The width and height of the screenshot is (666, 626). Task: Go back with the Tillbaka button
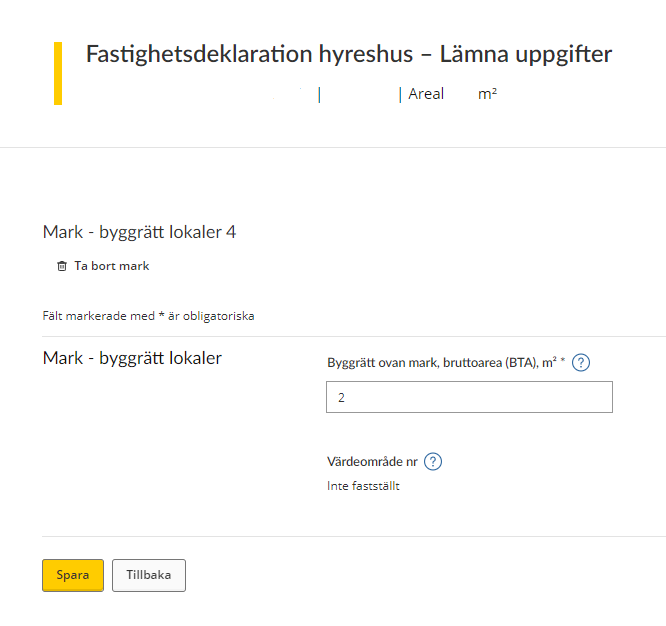coord(149,575)
